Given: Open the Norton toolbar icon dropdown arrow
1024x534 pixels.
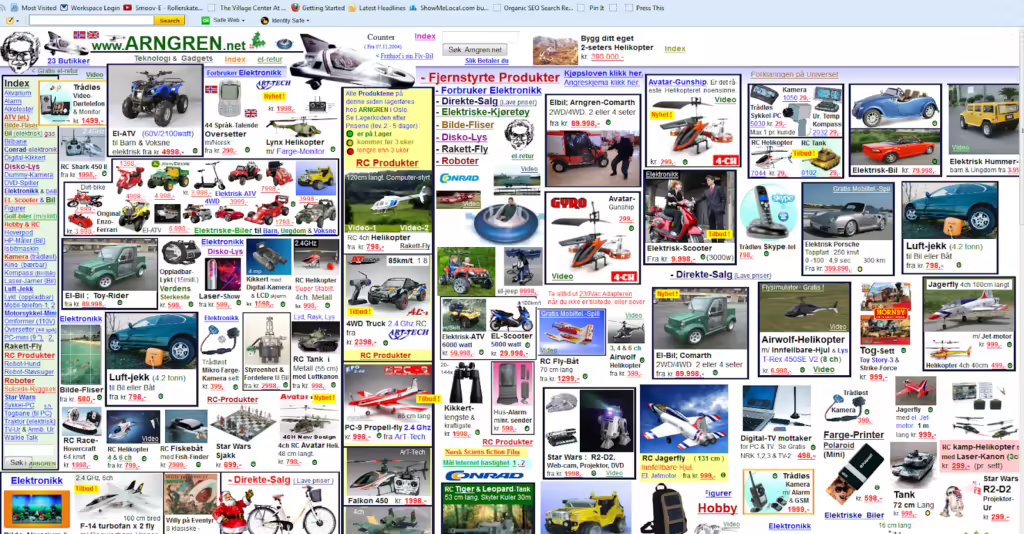Looking at the screenshot, I should pos(18,21).
